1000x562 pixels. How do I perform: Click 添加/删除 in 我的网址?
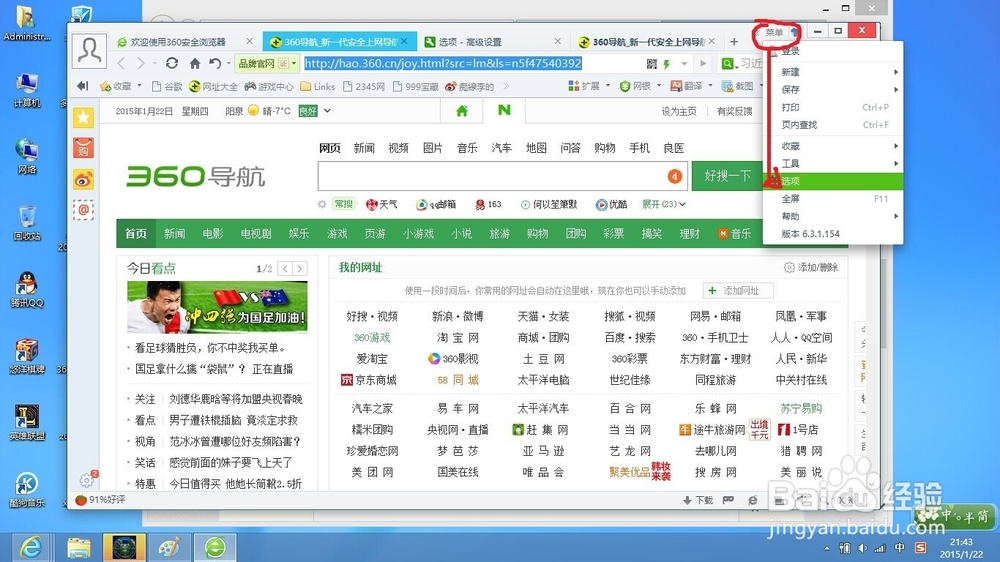coord(811,267)
